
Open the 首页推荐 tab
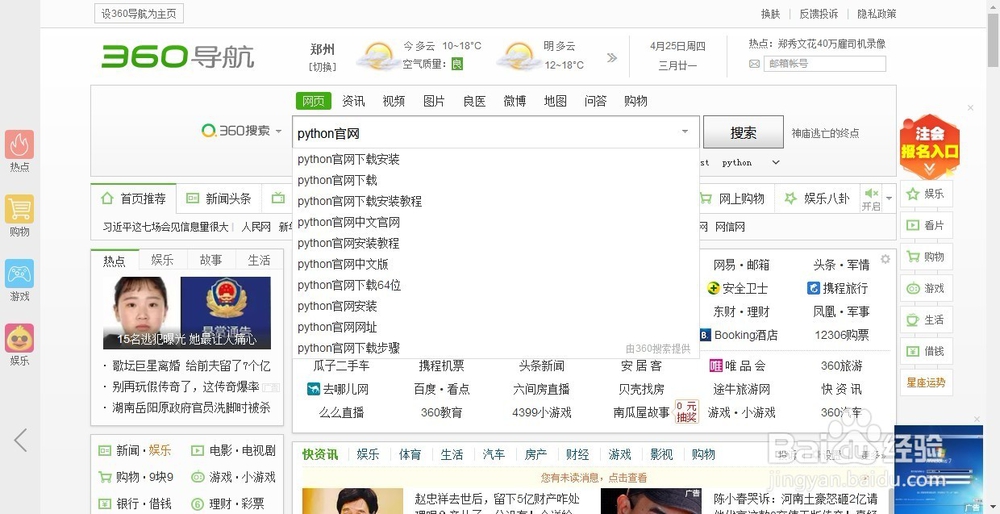click(134, 199)
